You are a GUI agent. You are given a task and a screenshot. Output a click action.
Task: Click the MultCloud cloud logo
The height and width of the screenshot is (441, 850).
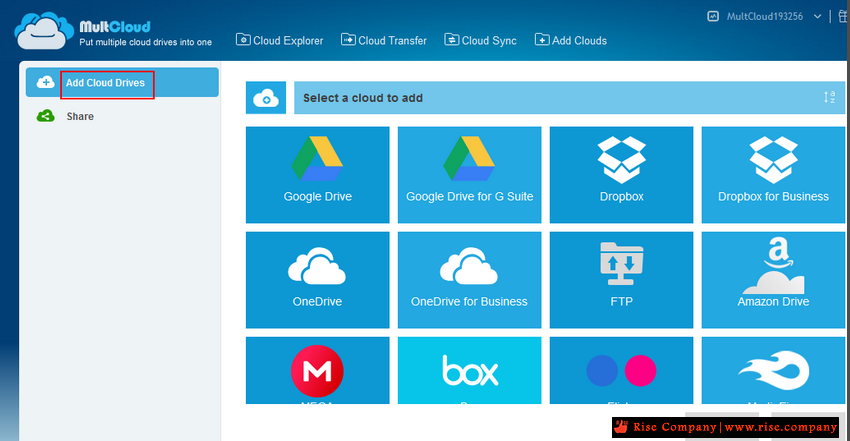[x=43, y=31]
